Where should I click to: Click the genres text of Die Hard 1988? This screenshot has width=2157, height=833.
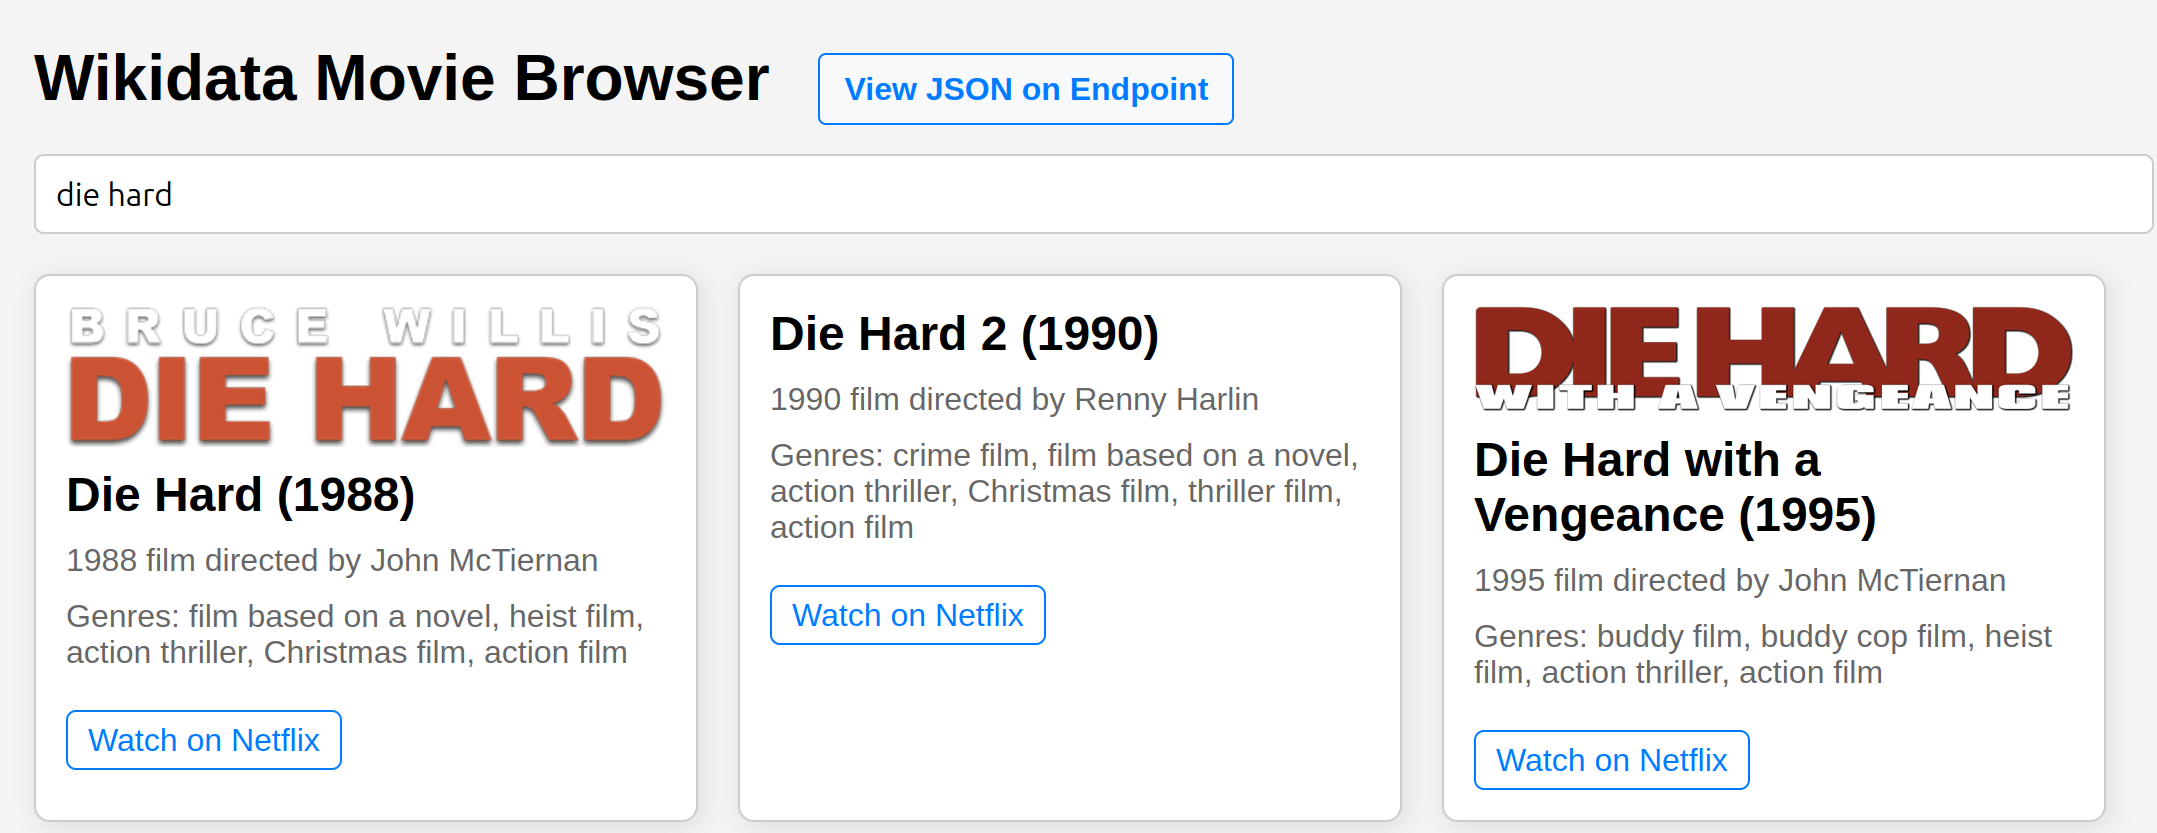tap(355, 634)
